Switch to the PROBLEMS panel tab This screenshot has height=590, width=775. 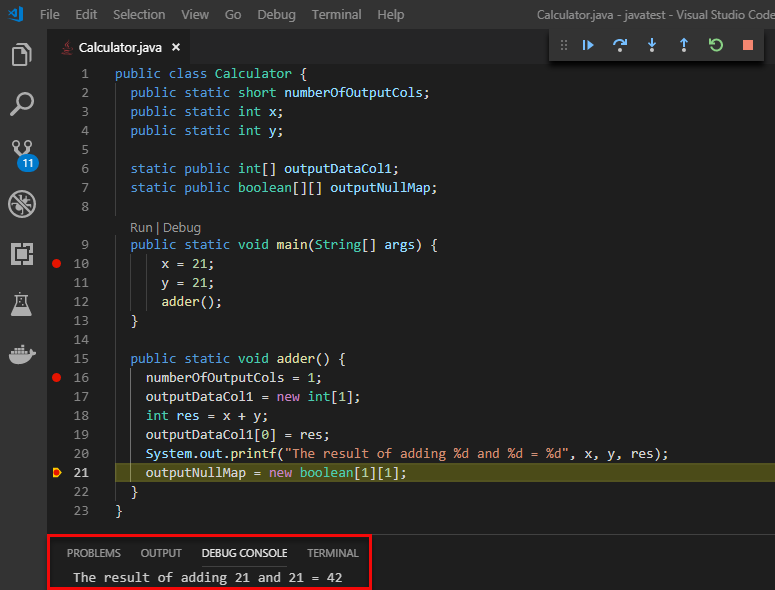tap(94, 553)
